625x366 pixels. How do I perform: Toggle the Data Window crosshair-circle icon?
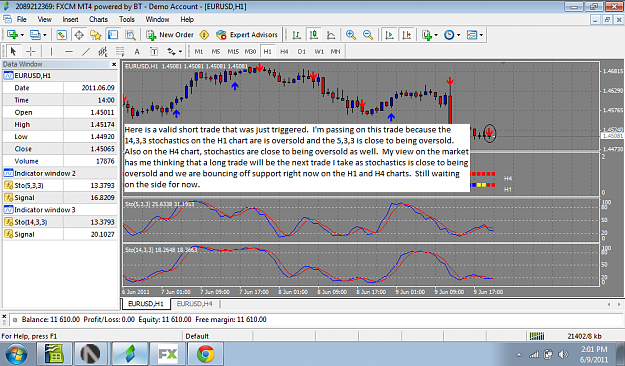[79, 35]
